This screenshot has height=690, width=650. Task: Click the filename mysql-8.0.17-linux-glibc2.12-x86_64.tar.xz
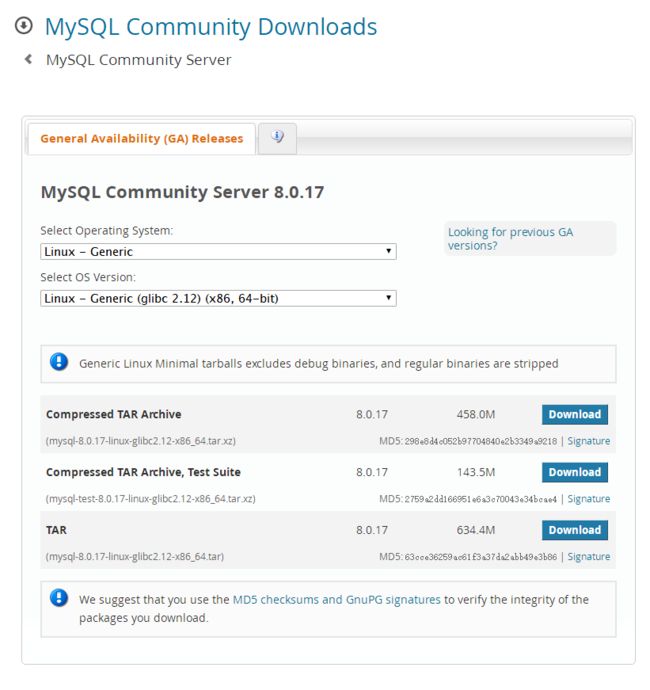click(x=141, y=441)
